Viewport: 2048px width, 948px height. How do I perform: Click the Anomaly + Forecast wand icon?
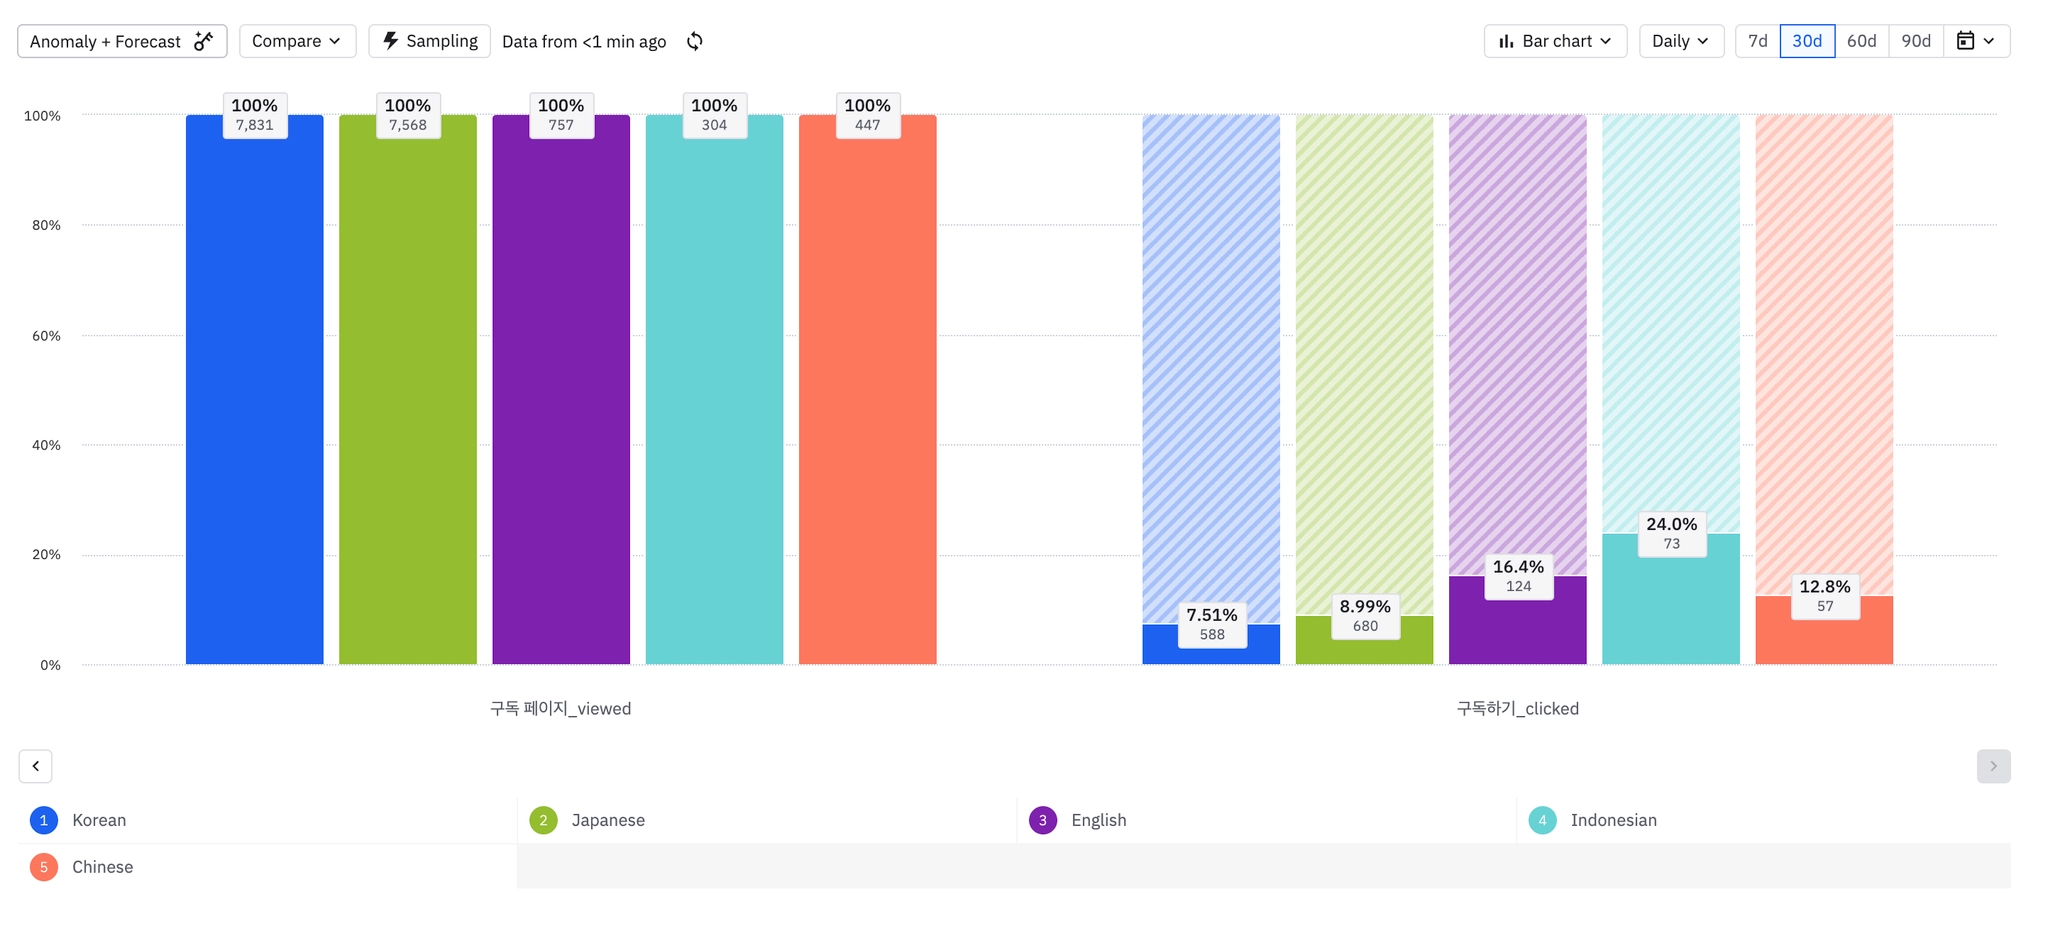[204, 41]
